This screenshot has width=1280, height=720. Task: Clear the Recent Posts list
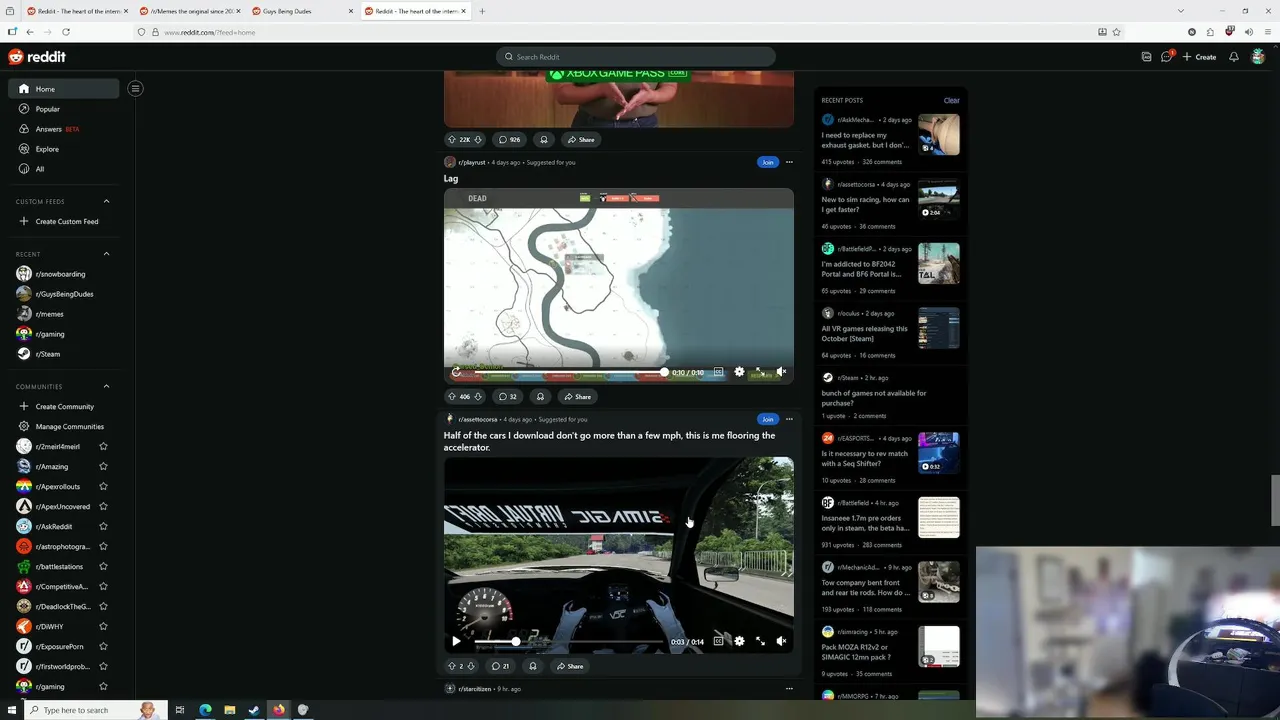951,100
